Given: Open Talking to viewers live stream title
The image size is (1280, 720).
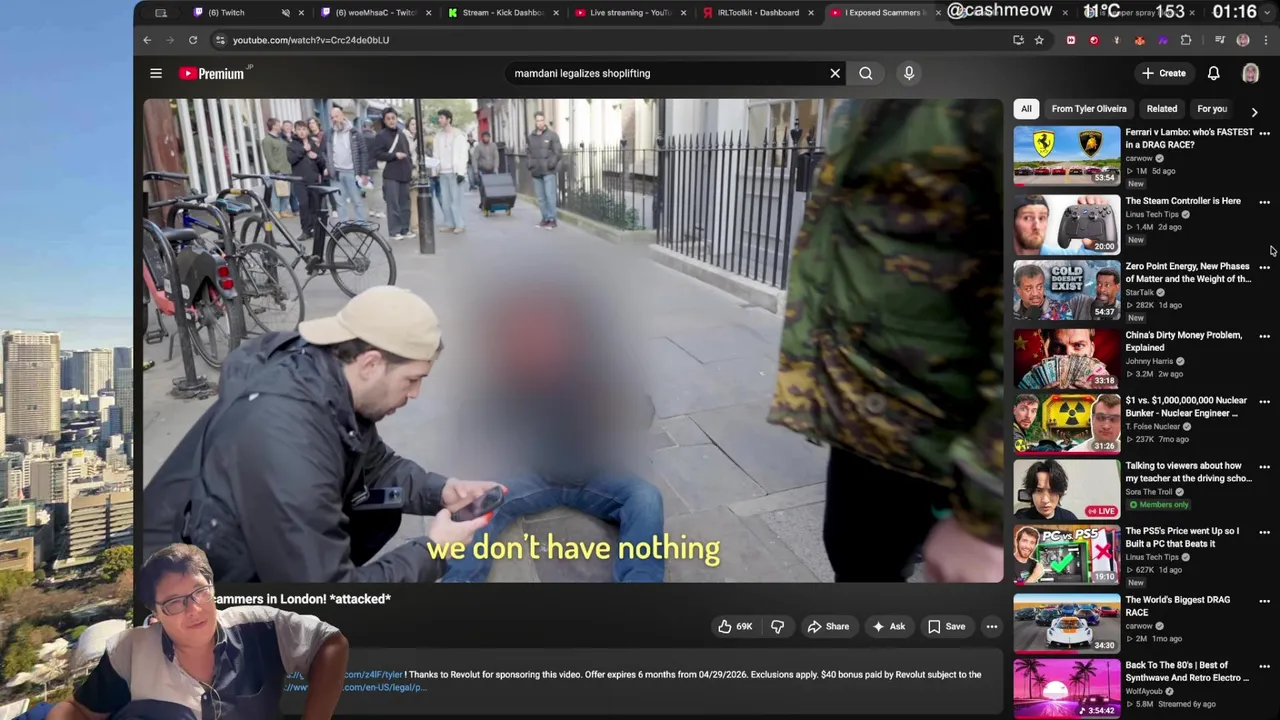Looking at the screenshot, I should point(1188,472).
